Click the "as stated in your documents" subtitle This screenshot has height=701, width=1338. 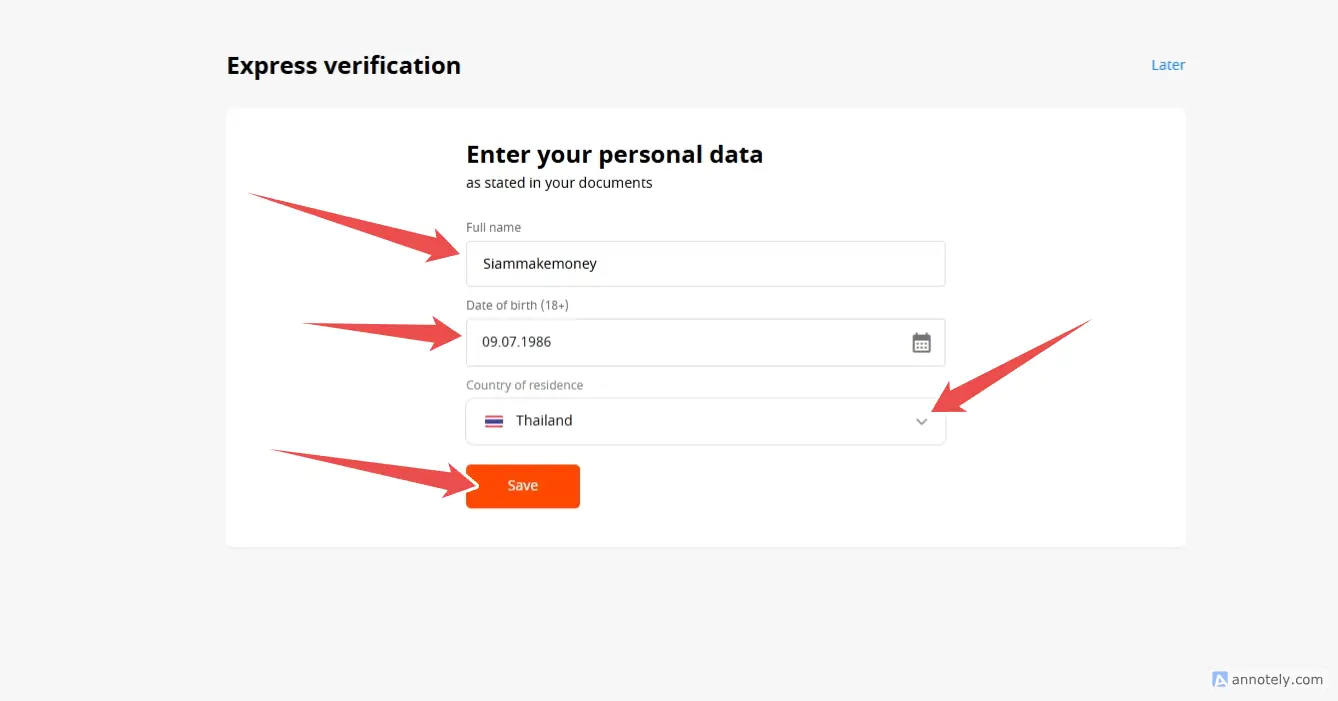point(559,183)
